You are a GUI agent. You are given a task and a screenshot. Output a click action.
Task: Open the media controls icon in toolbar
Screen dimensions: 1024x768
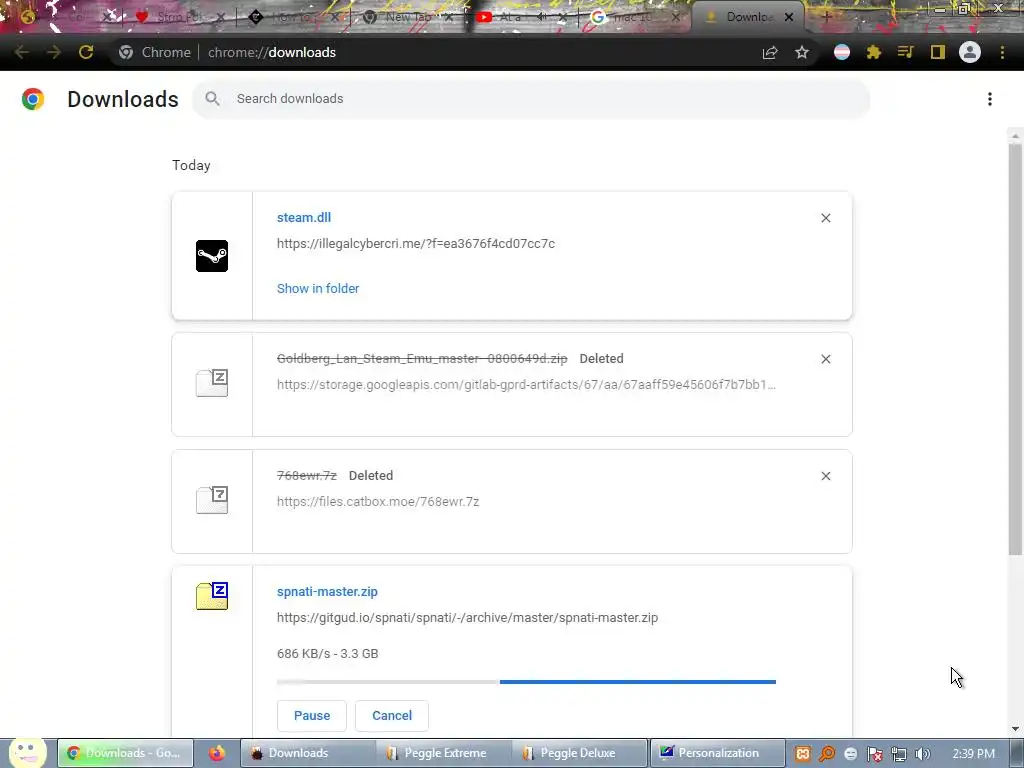[905, 52]
